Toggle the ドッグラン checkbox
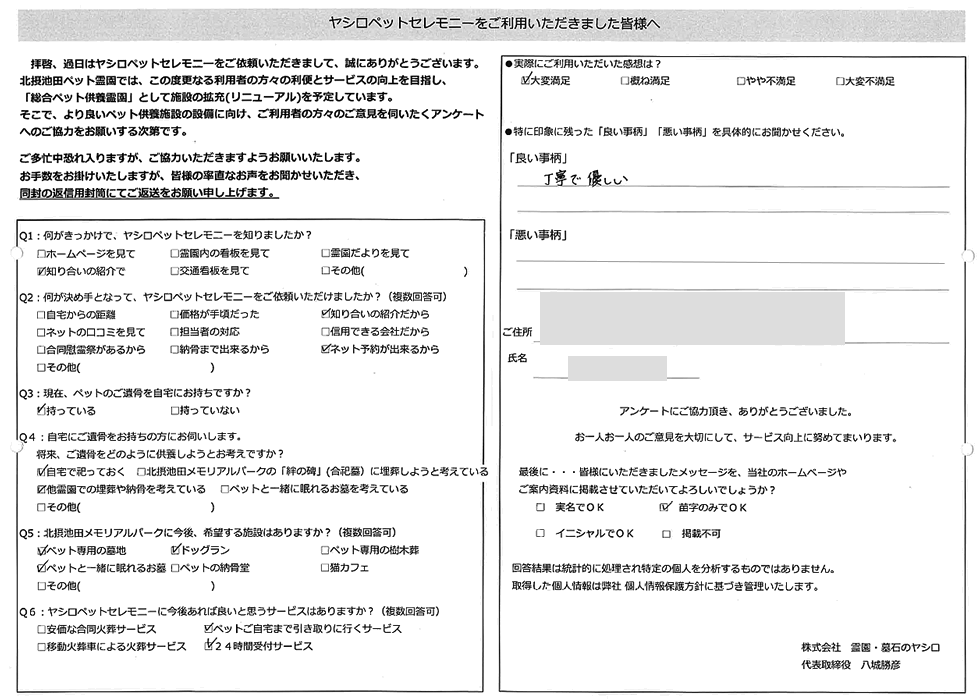This screenshot has width=980, height=700. [x=176, y=551]
